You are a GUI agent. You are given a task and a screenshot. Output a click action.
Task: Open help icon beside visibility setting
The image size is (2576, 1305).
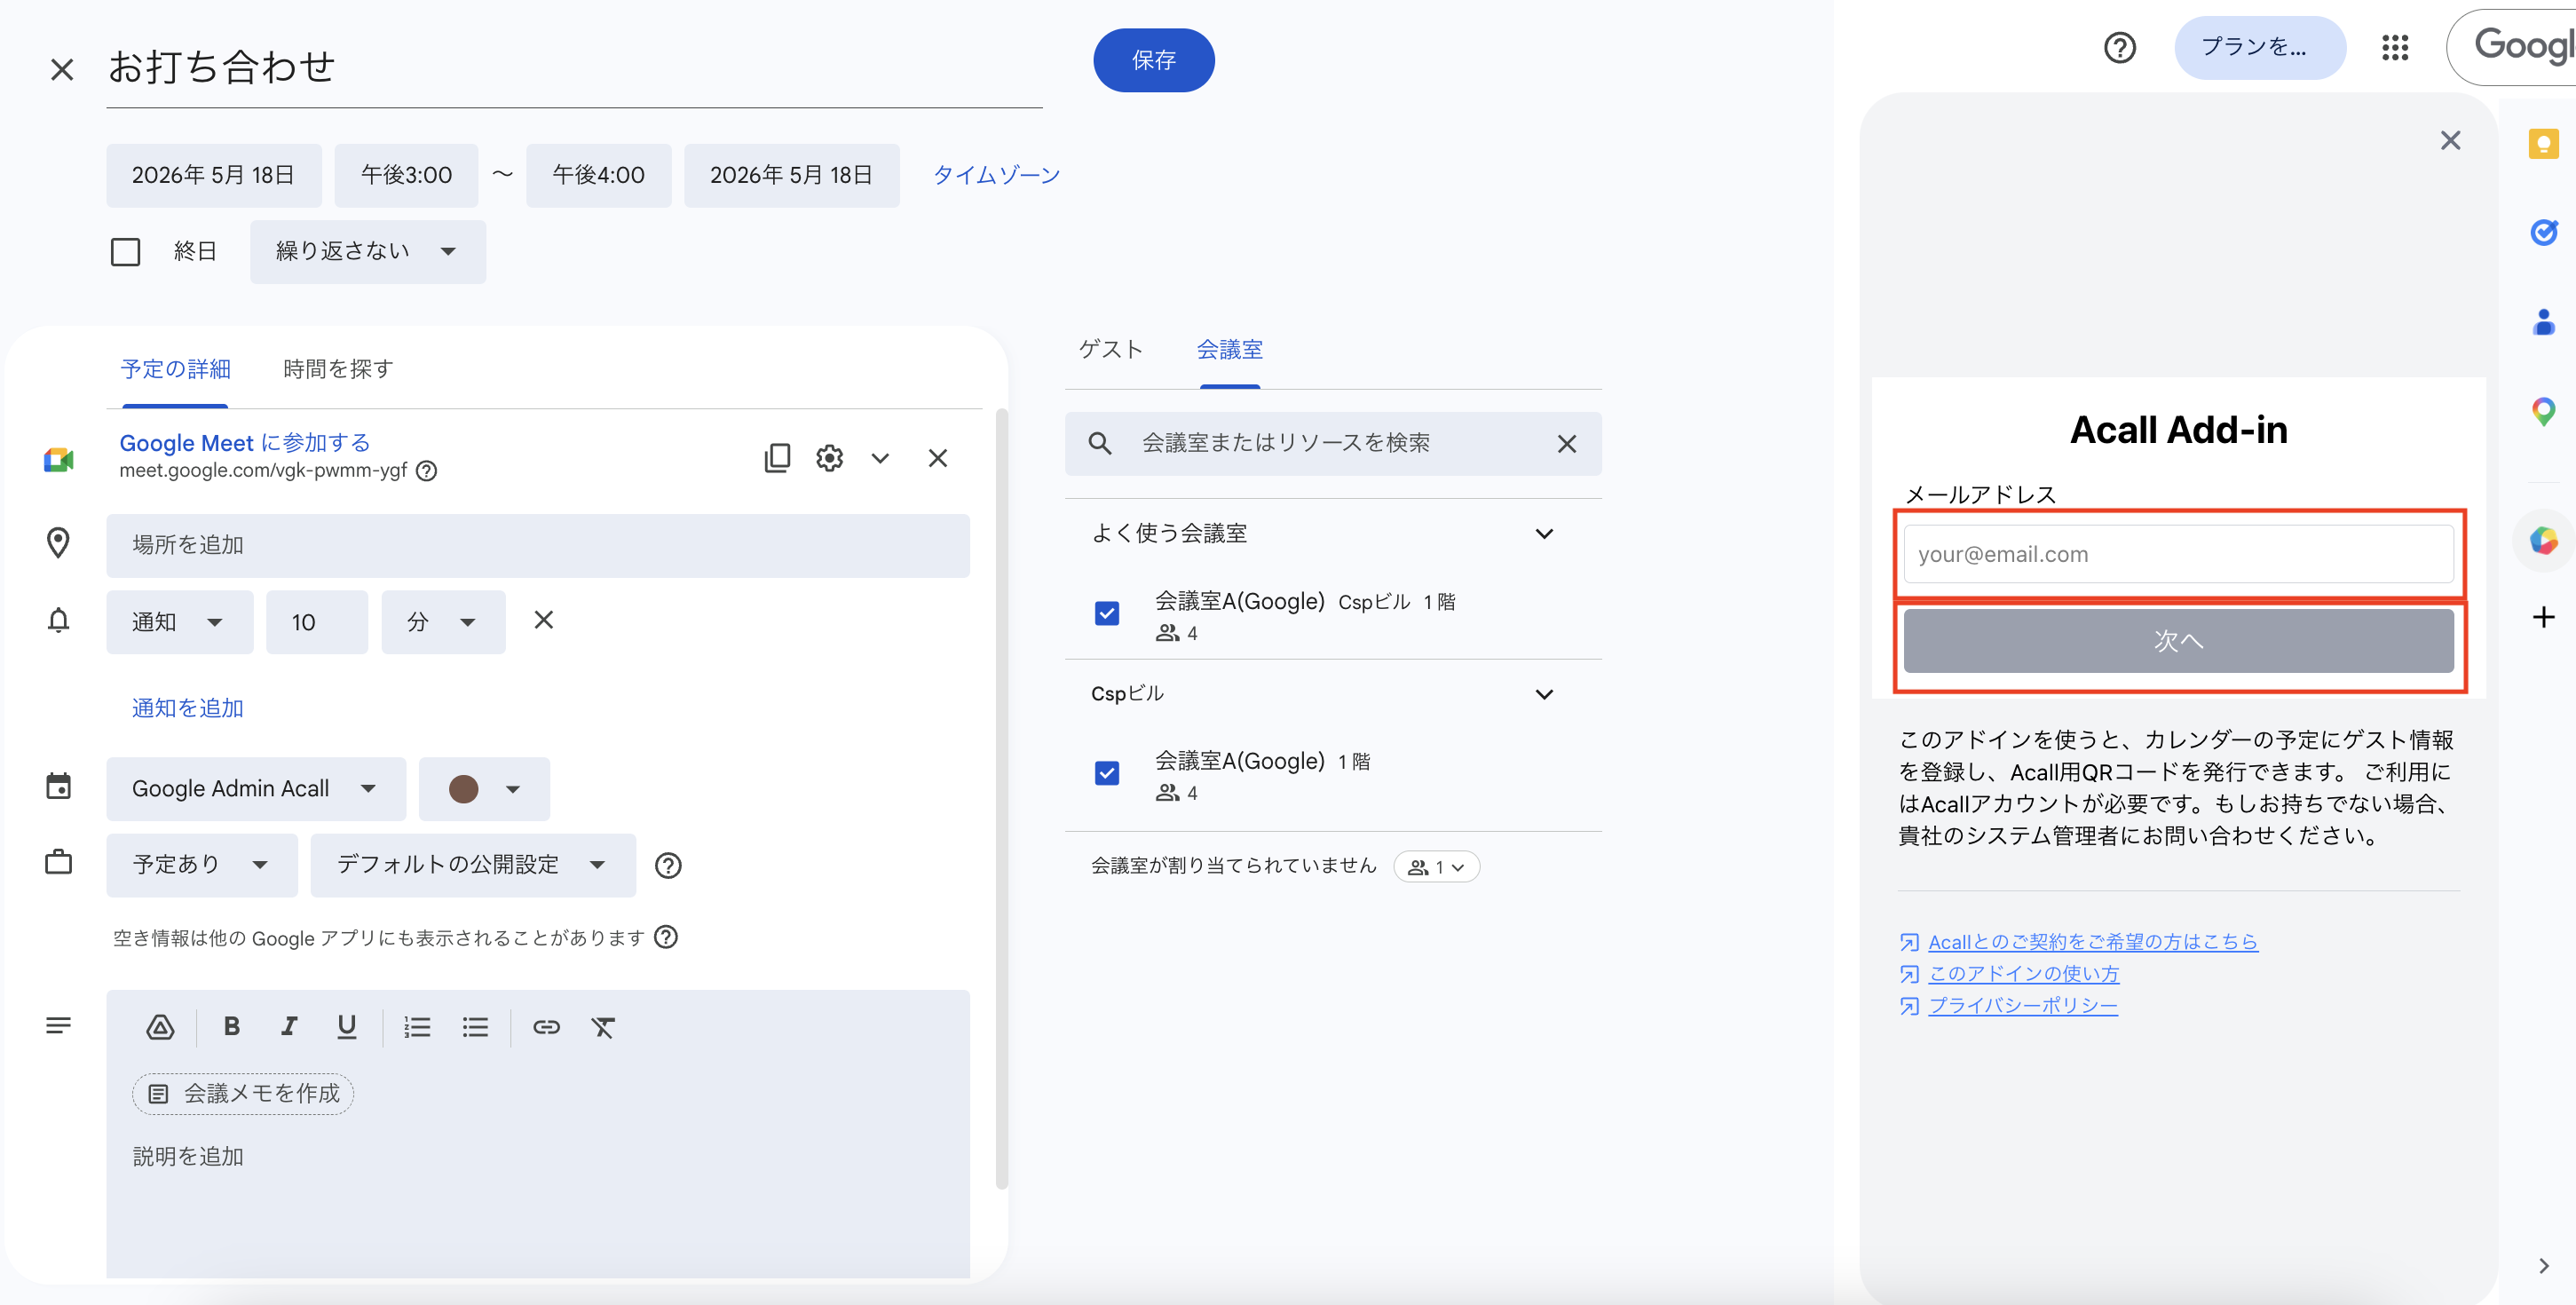tap(668, 865)
